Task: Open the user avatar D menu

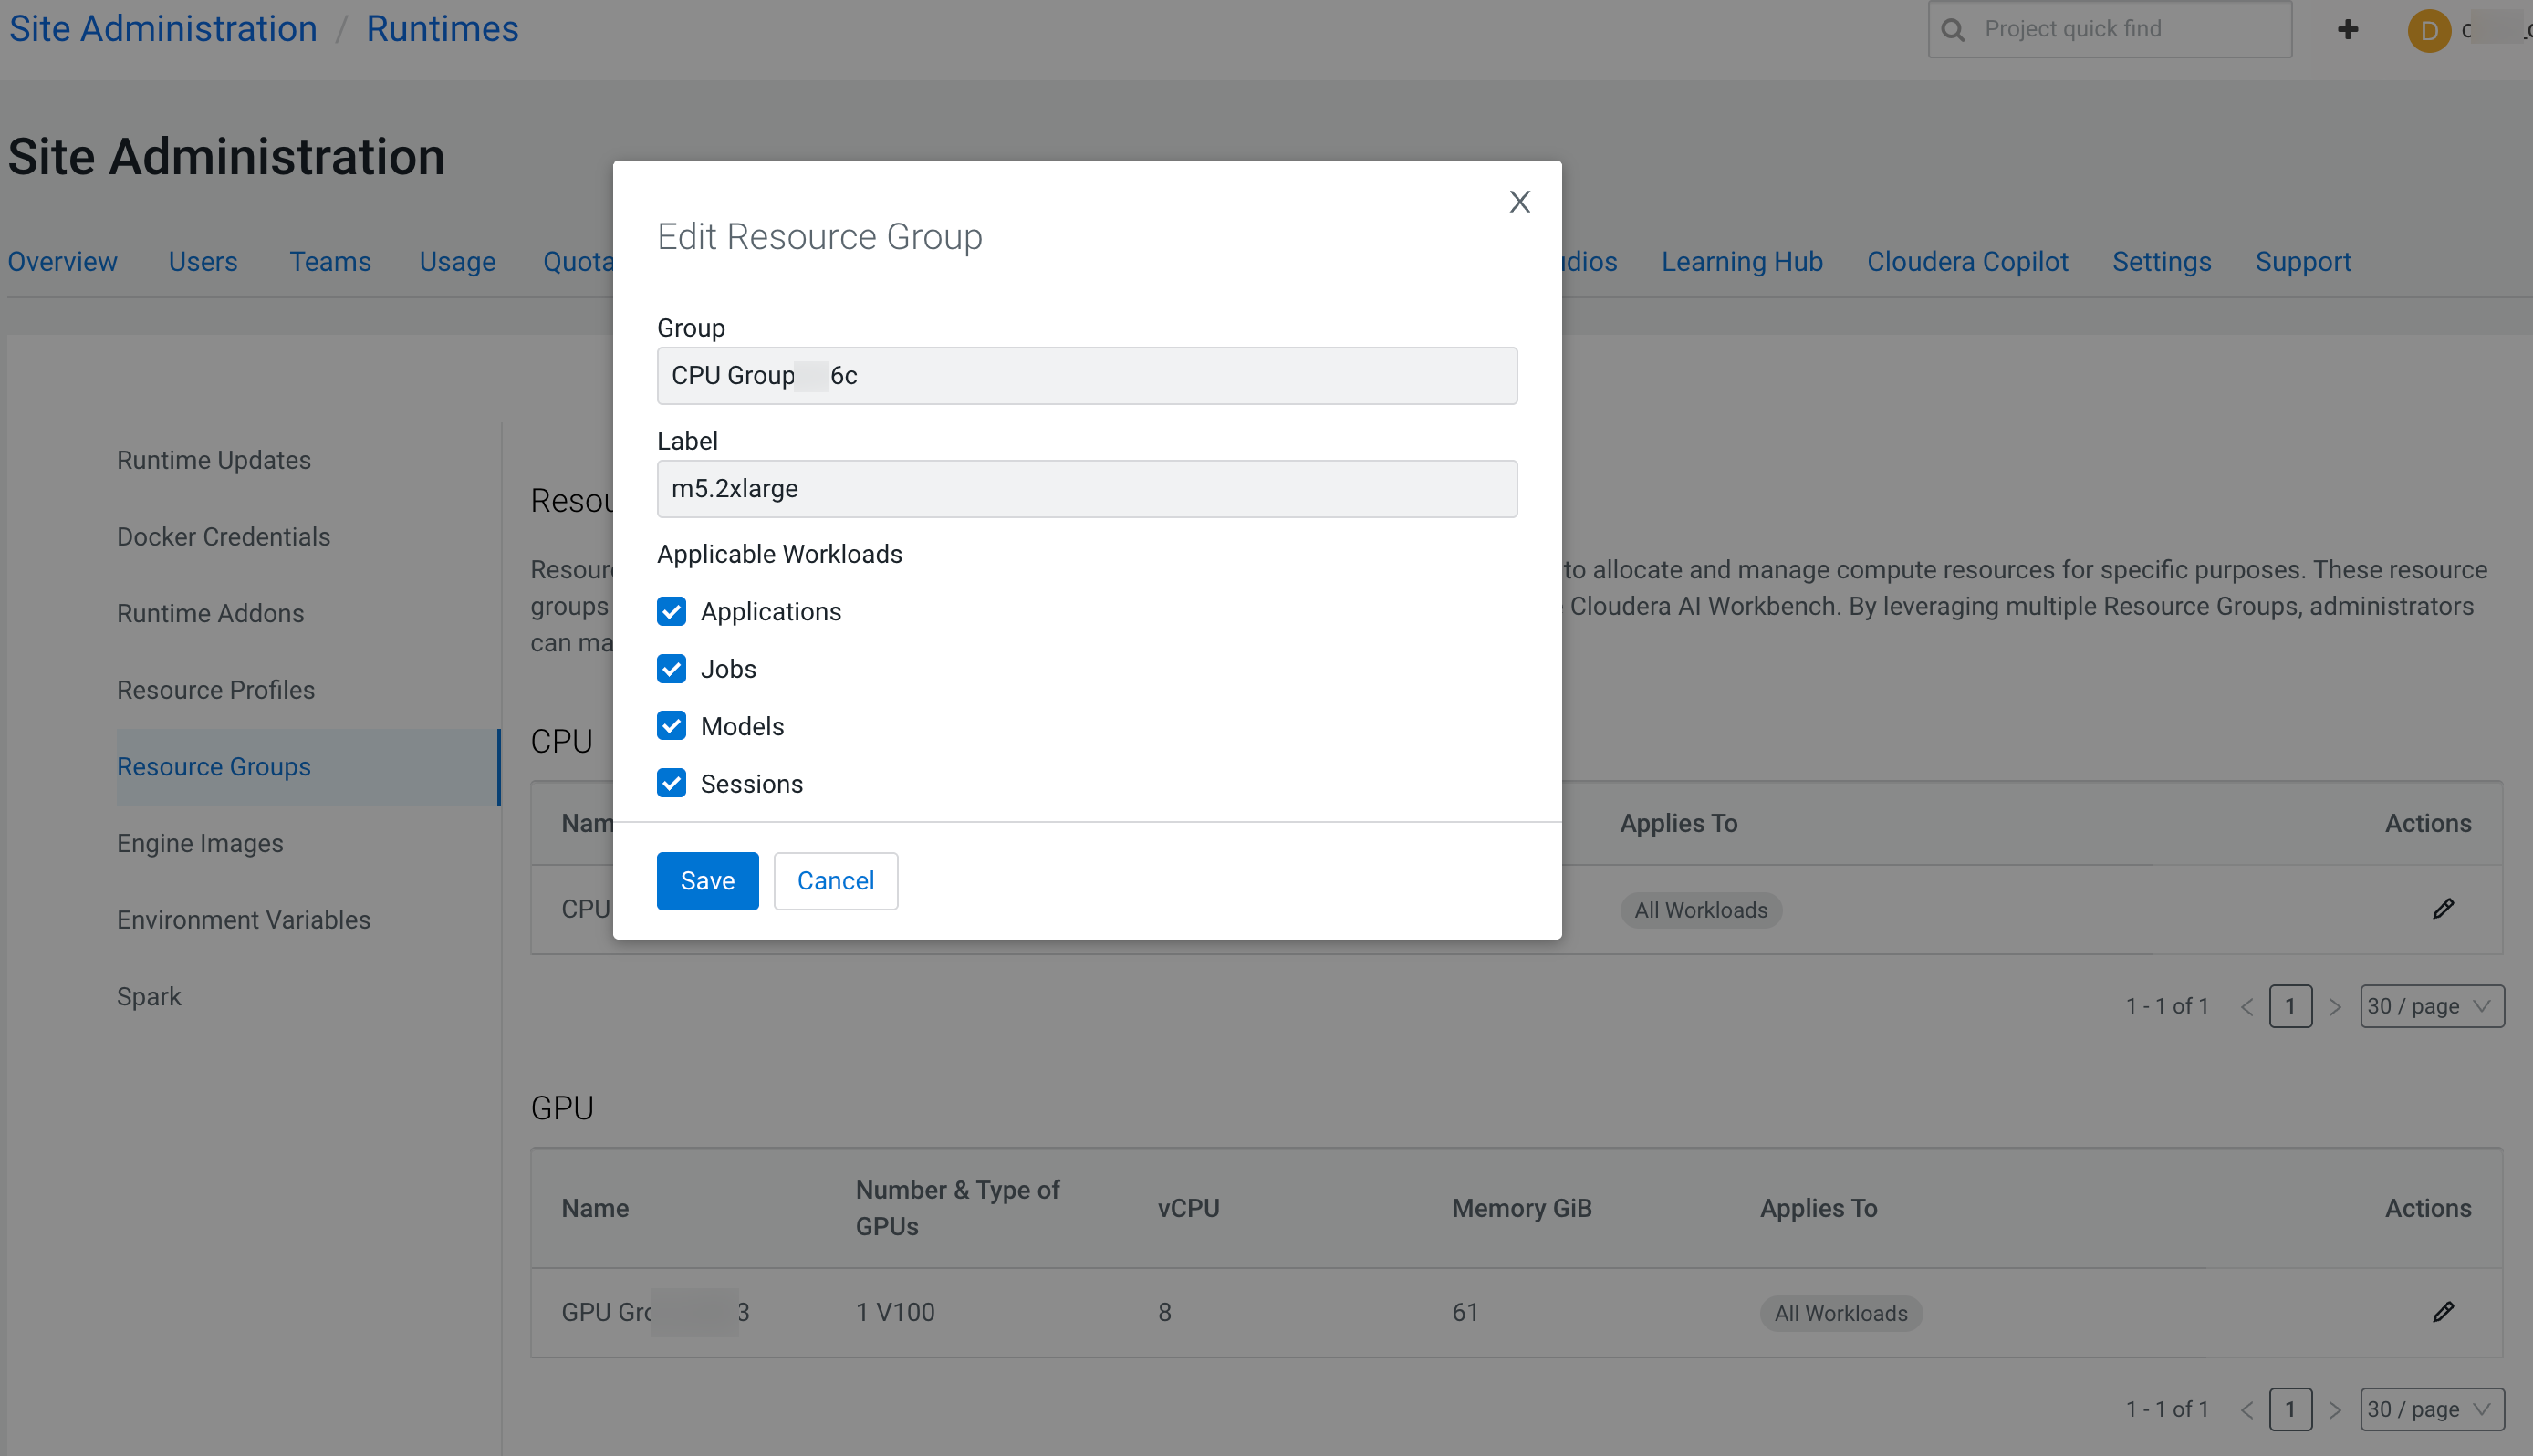Action: (x=2428, y=30)
